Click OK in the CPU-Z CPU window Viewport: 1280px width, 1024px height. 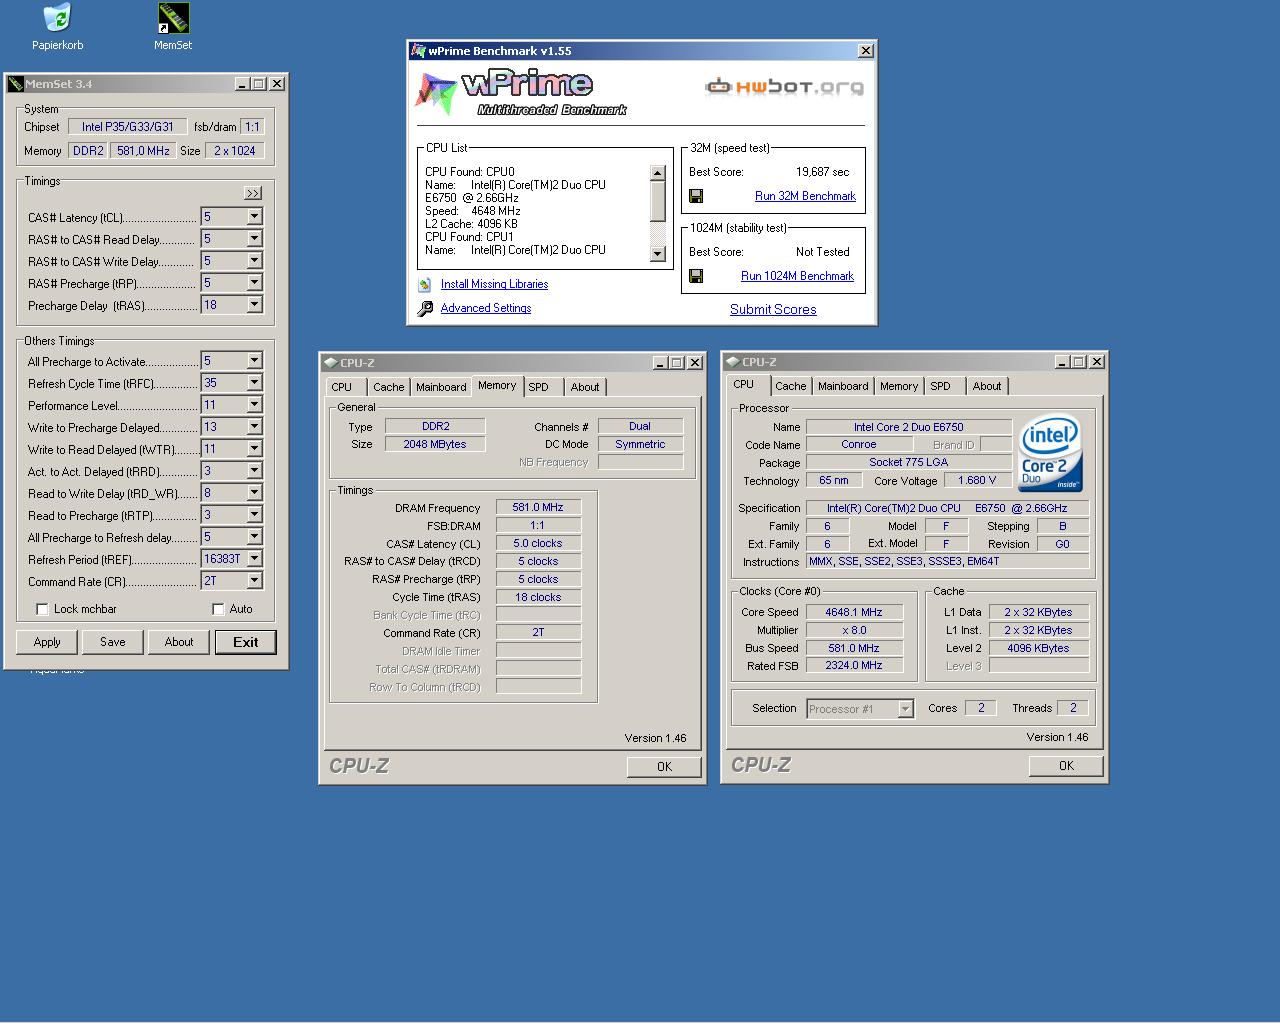(1066, 766)
